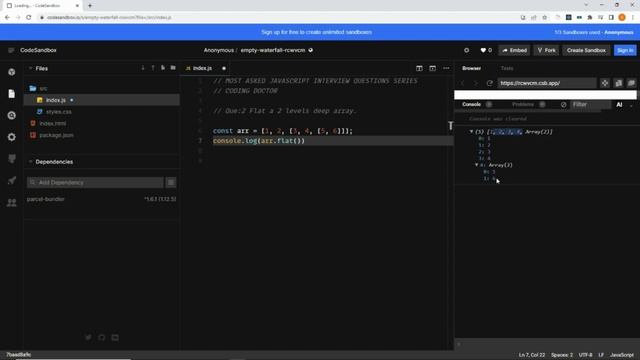640x360 pixels.
Task: Click the Embed button
Action: point(514,50)
